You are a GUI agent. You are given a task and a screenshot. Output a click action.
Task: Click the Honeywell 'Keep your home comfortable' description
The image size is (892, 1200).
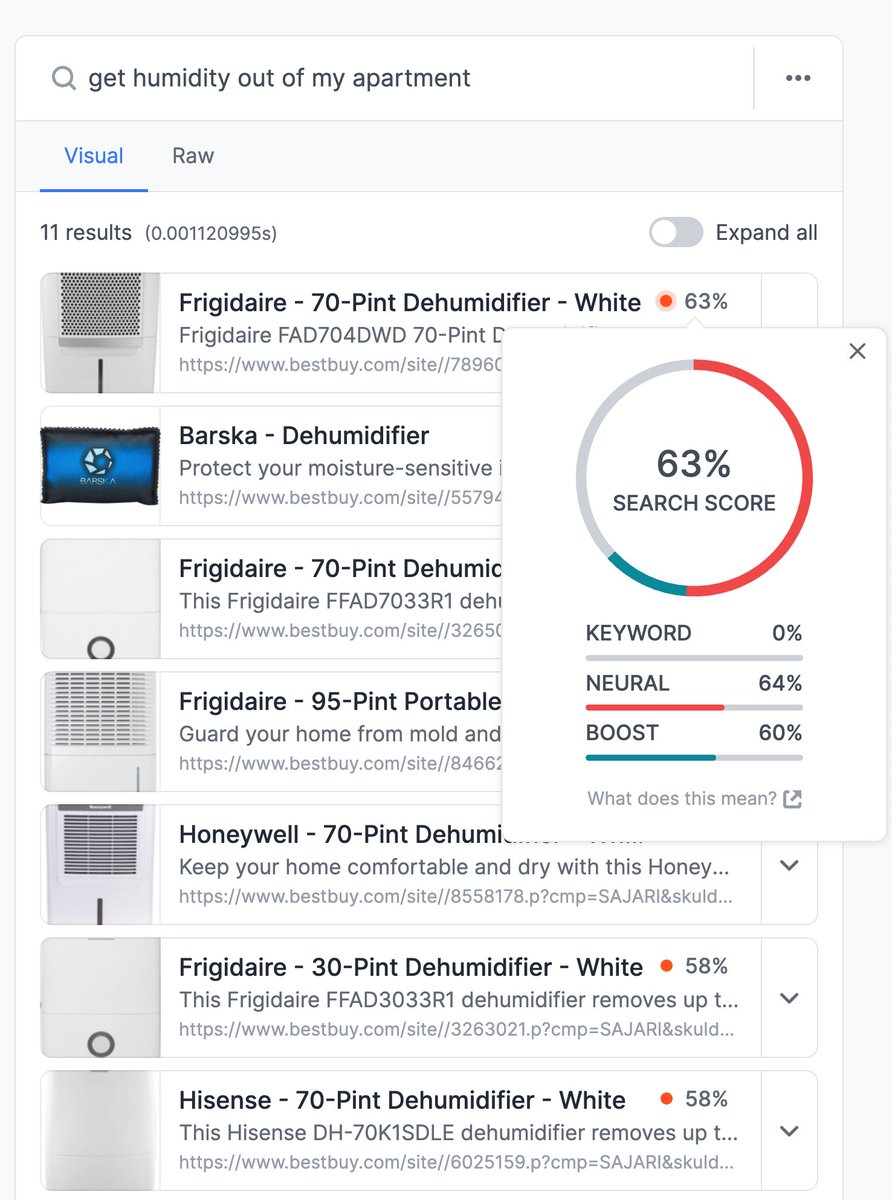(x=454, y=867)
